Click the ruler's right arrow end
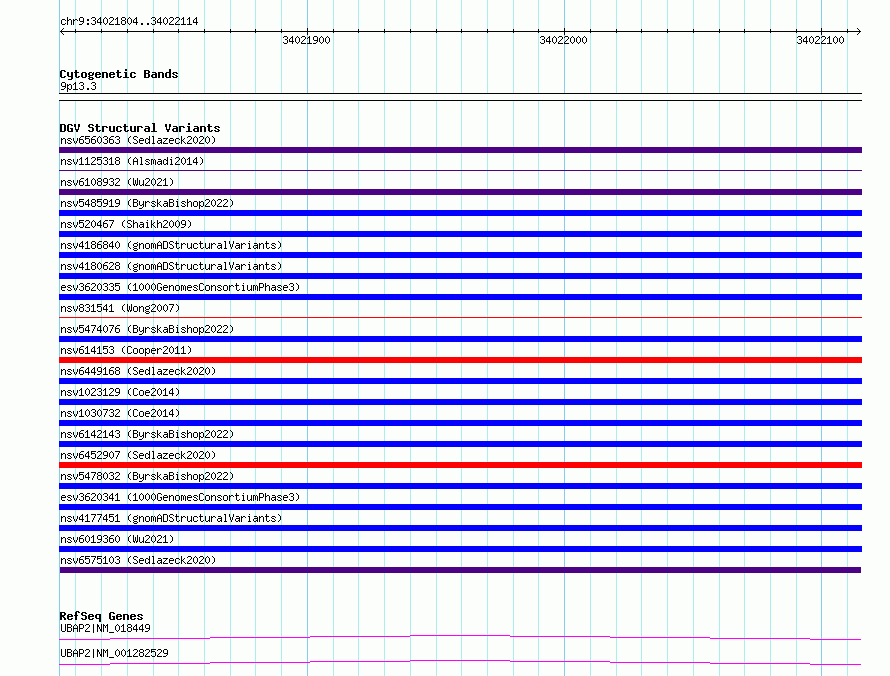890x676 pixels. [858, 32]
